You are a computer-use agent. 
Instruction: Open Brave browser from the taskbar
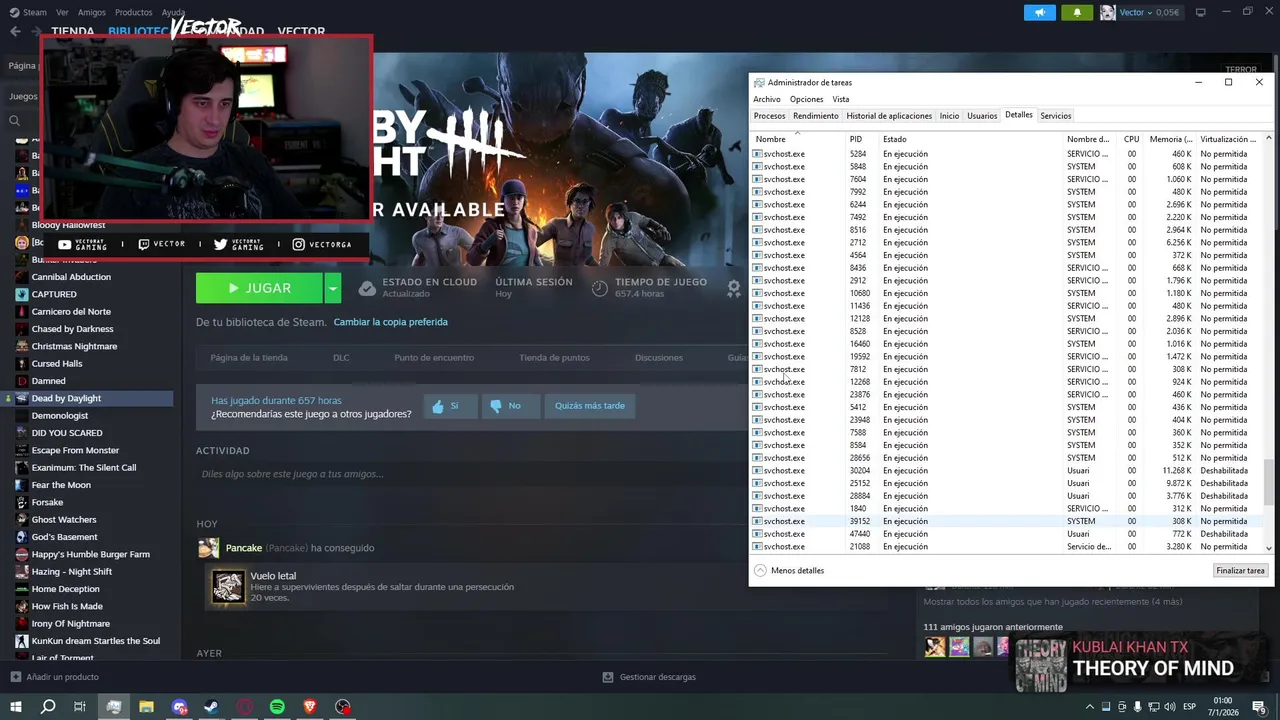(x=310, y=706)
